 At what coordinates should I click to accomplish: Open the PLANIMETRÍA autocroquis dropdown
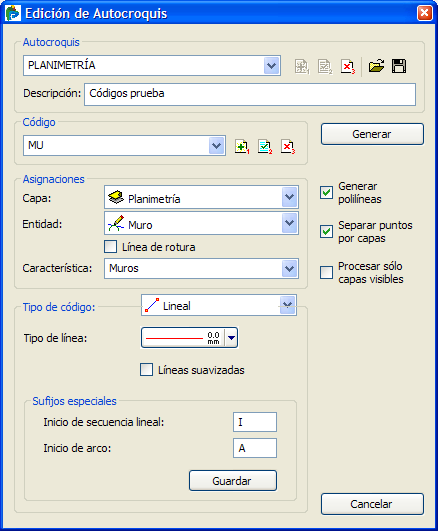[x=271, y=65]
